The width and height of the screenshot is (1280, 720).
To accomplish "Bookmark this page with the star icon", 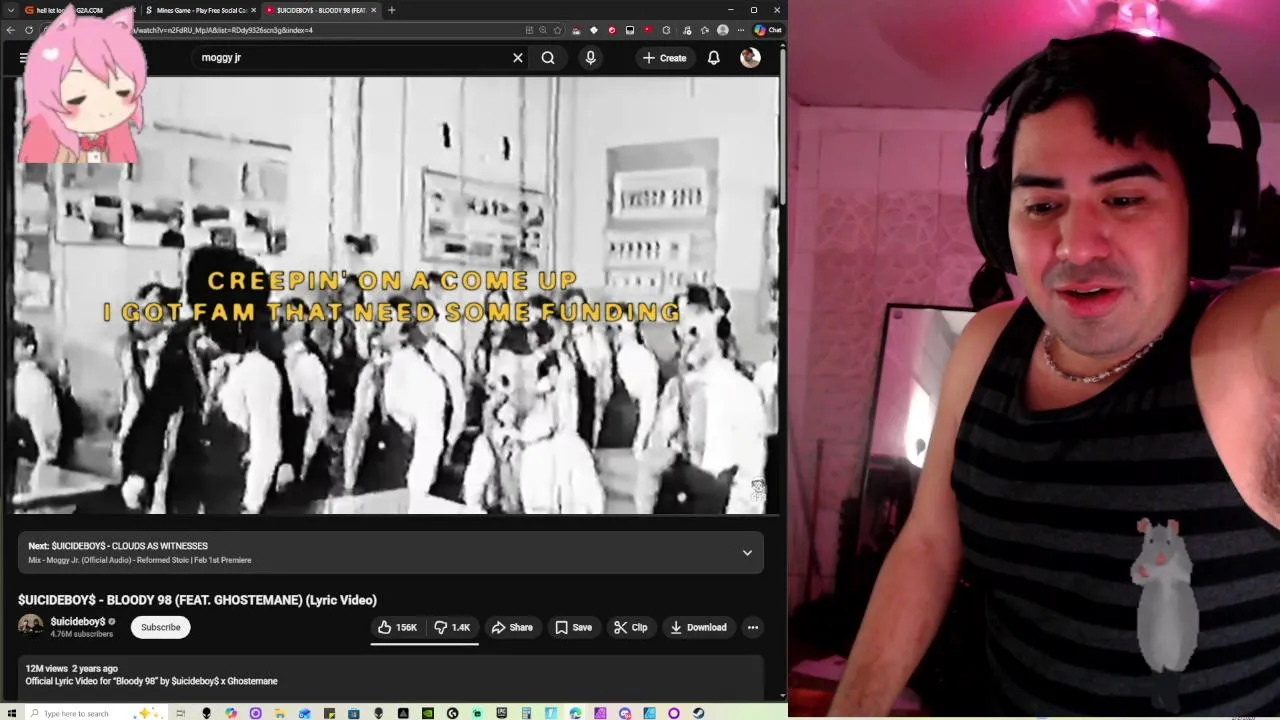I will pos(557,30).
